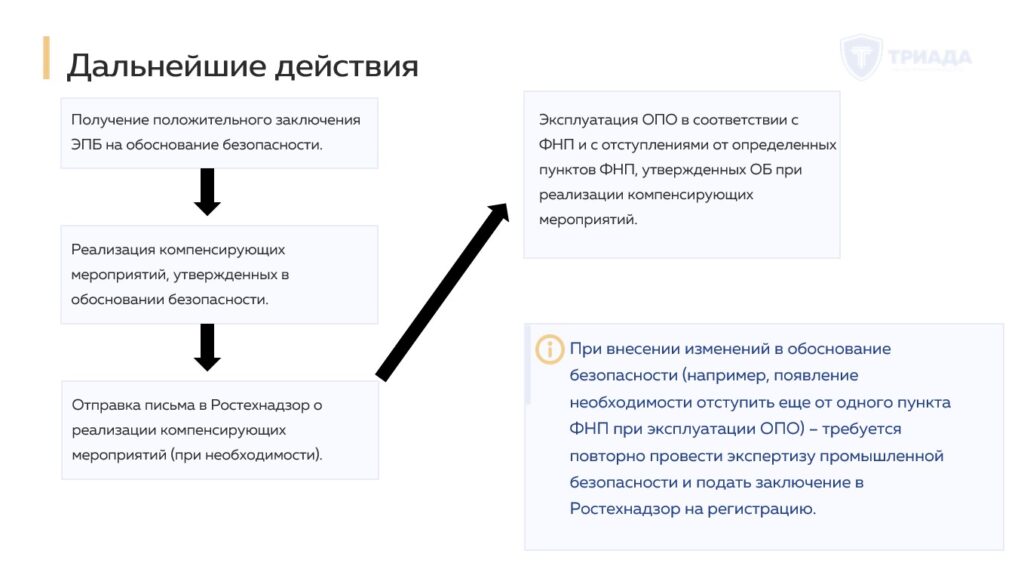
Task: Click the heading 'Дальнейшие действия'
Action: [242, 66]
